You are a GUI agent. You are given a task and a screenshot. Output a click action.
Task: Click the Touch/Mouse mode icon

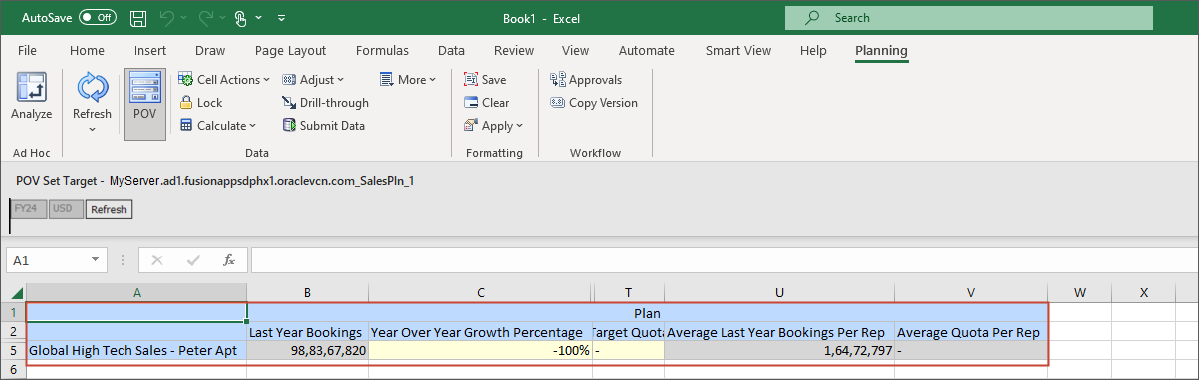click(241, 18)
